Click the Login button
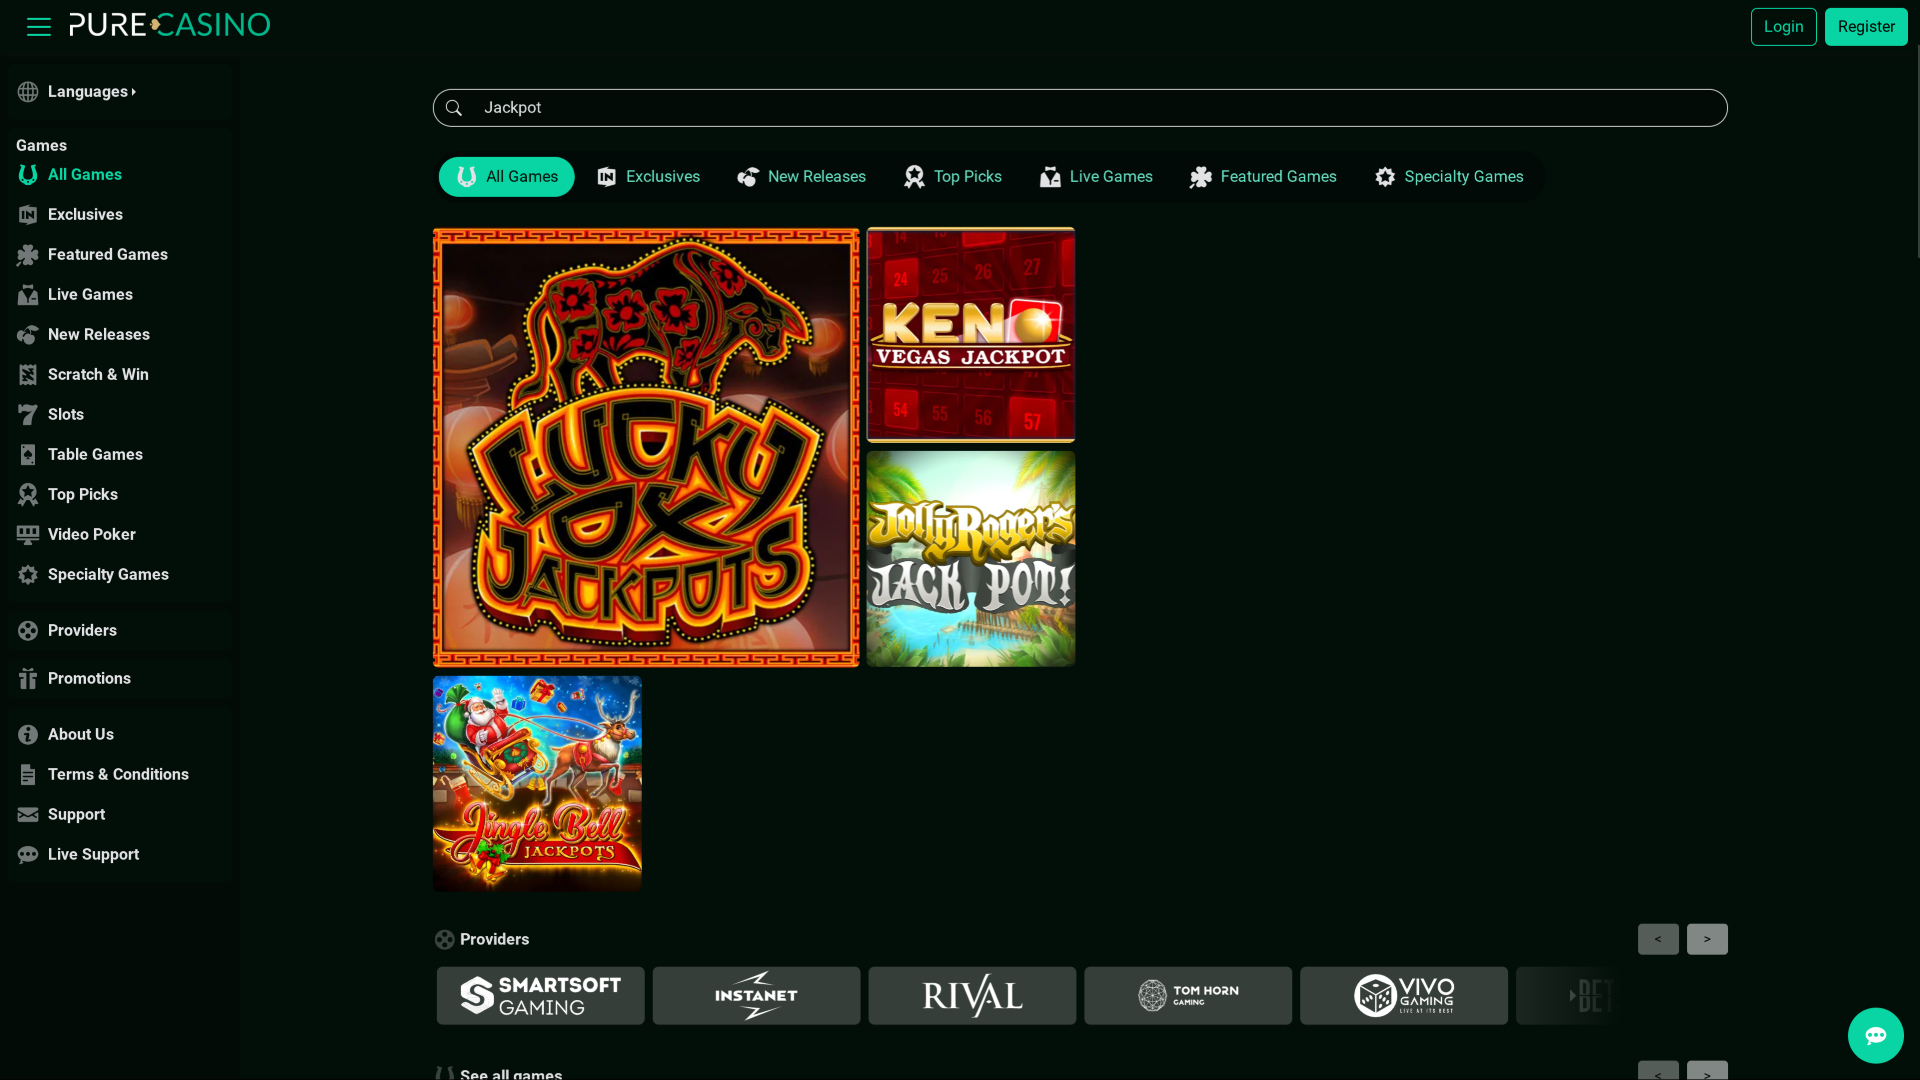The height and width of the screenshot is (1080, 1920). point(1783,26)
